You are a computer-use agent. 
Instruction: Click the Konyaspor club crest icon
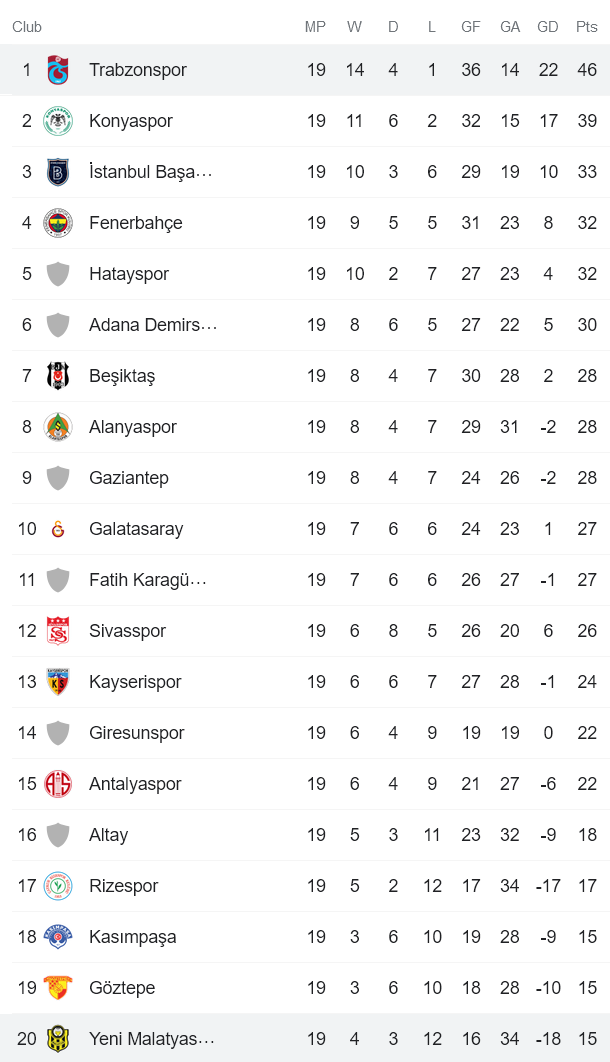57,121
